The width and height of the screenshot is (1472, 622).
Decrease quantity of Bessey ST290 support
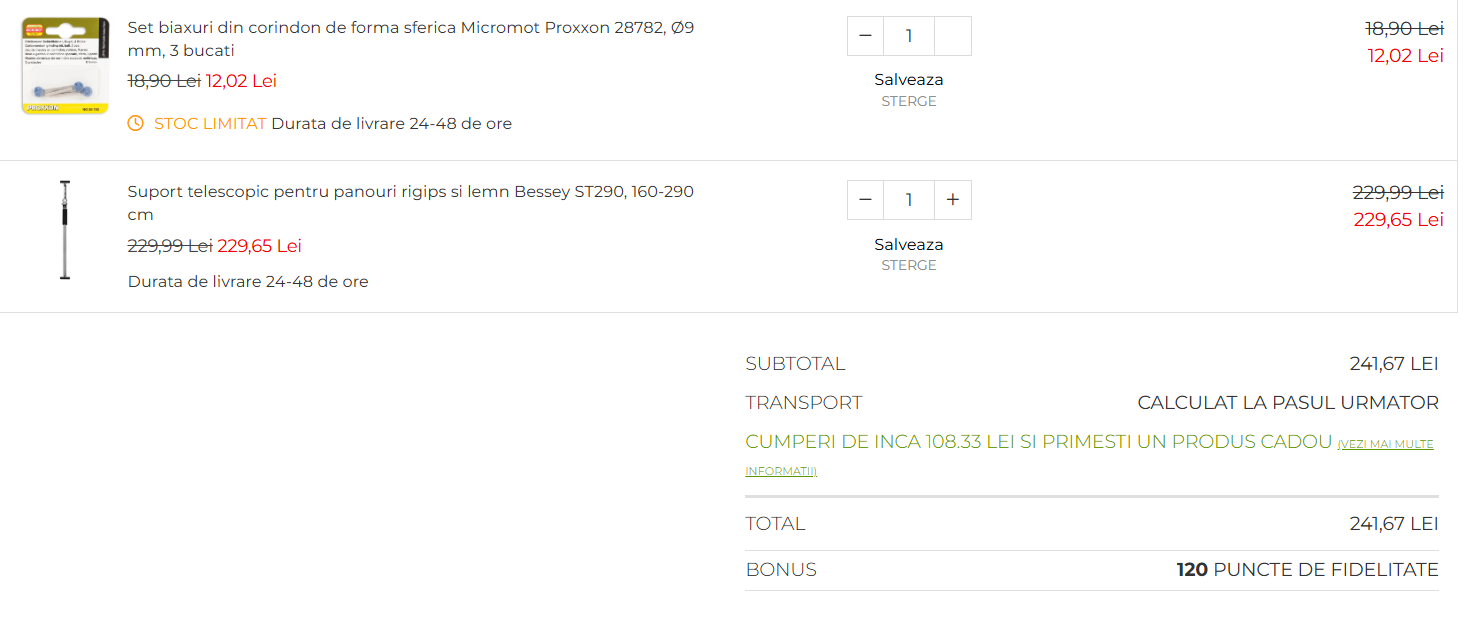pos(865,200)
